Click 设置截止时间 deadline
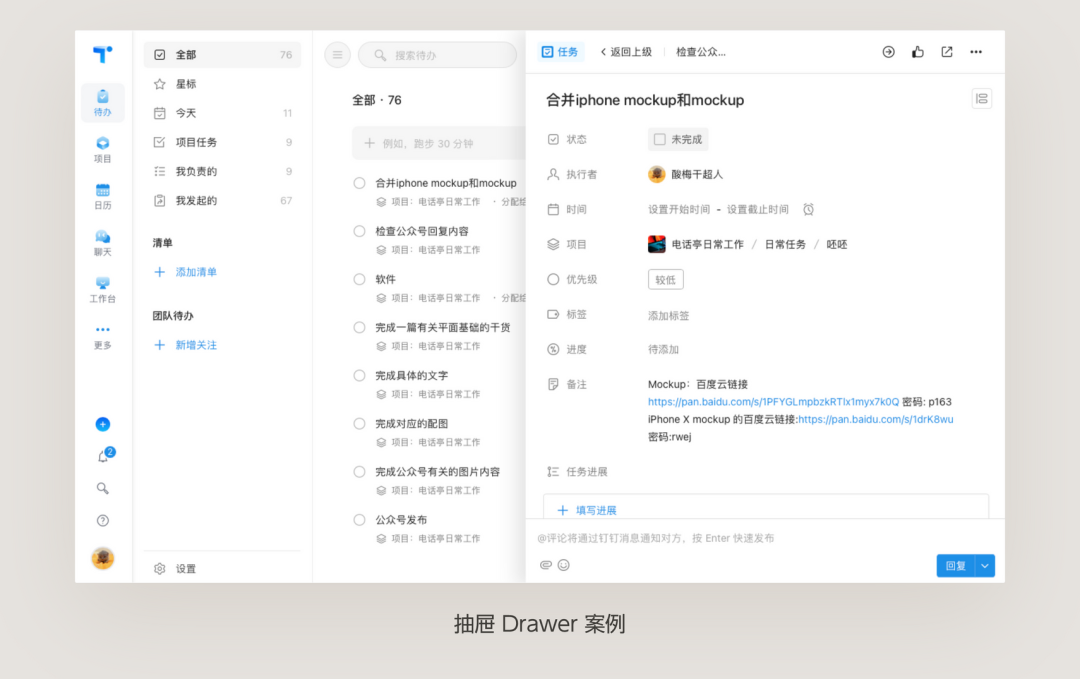 tap(758, 209)
